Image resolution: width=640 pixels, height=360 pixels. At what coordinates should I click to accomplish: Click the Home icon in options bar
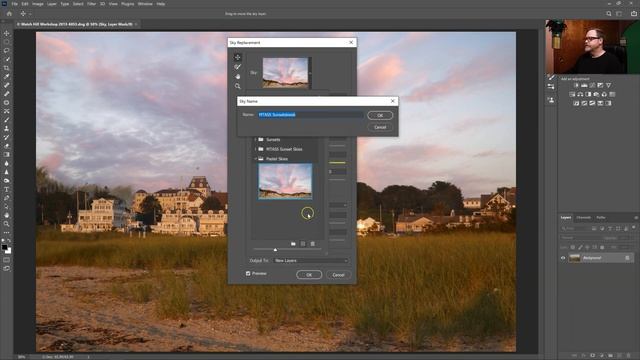pyautogui.click(x=9, y=13)
